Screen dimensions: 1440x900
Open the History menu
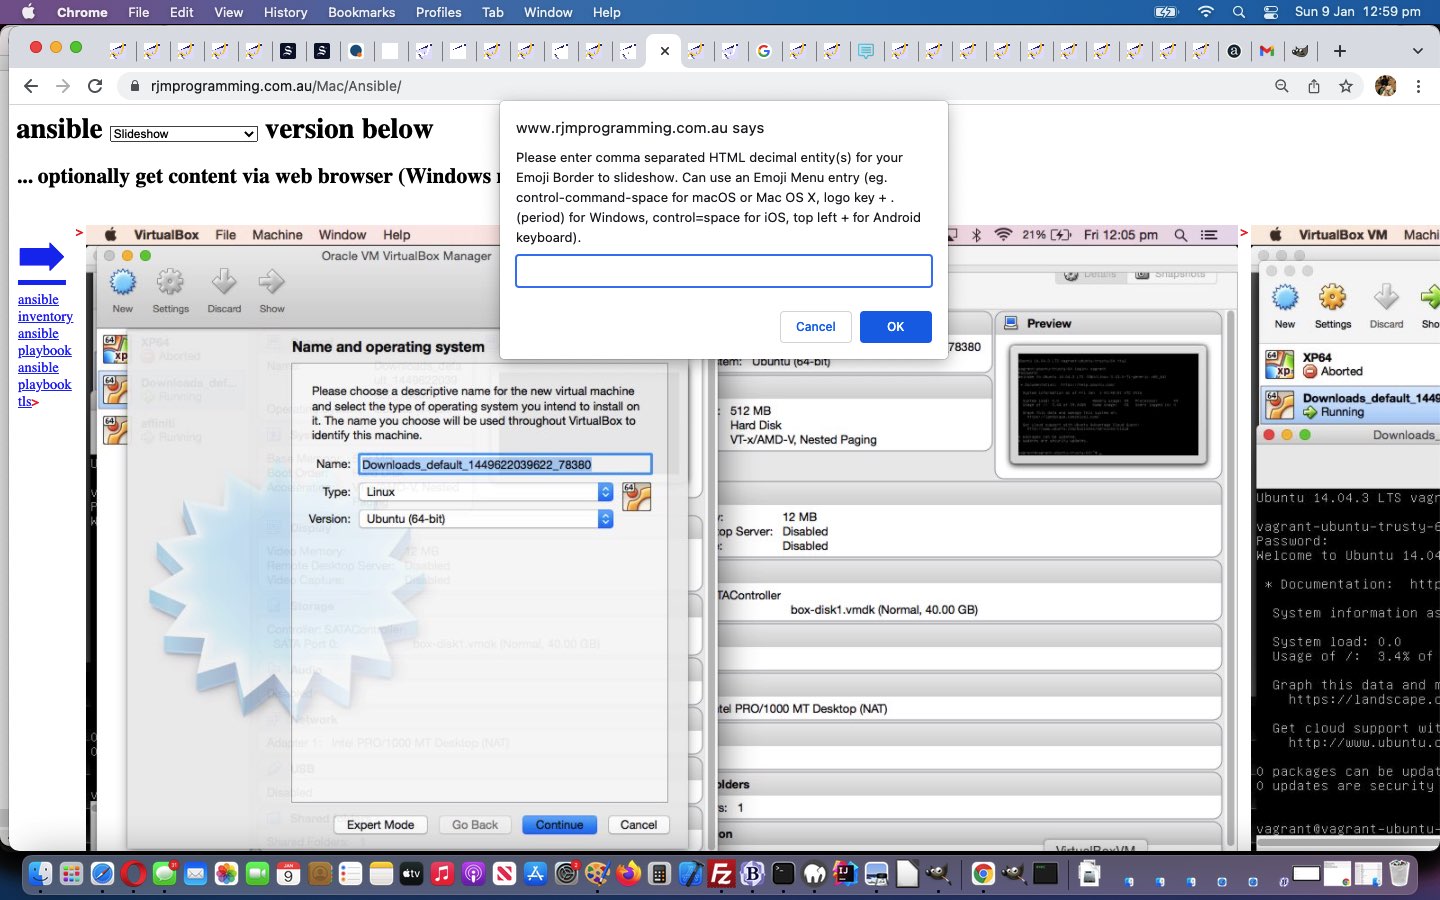[x=285, y=12]
